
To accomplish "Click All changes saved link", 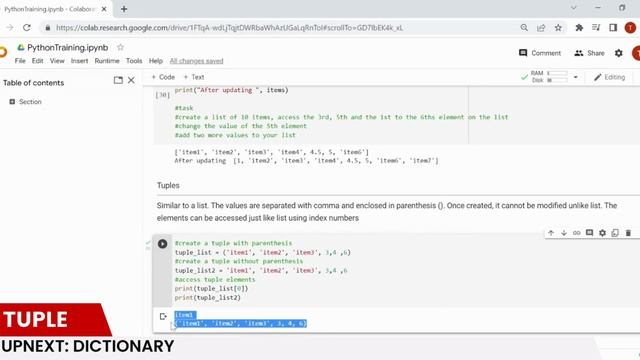I will pos(196,61).
